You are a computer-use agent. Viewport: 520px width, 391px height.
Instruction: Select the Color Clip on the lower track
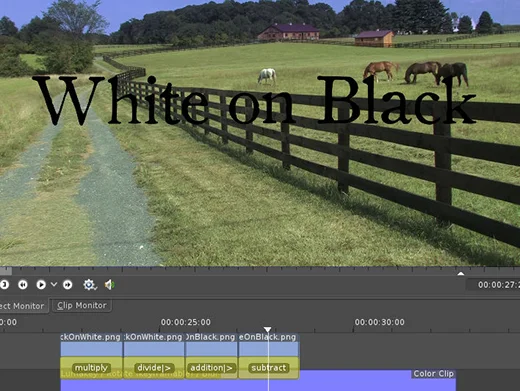pos(434,374)
